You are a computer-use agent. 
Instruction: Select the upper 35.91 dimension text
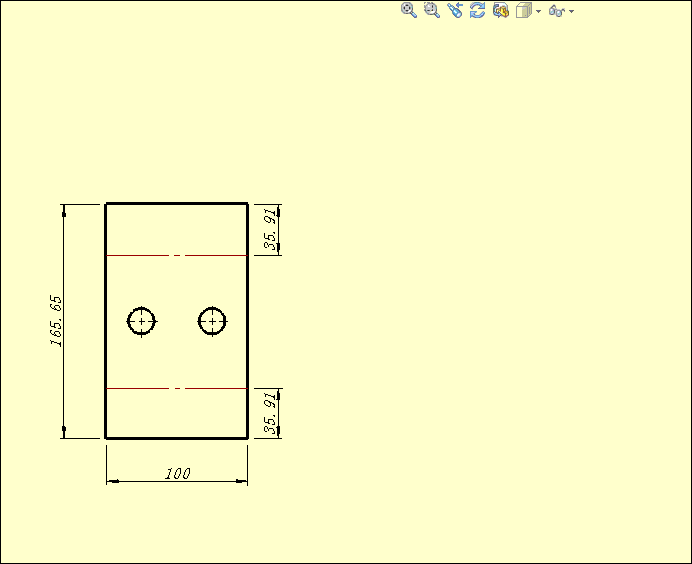pyautogui.click(x=270, y=229)
